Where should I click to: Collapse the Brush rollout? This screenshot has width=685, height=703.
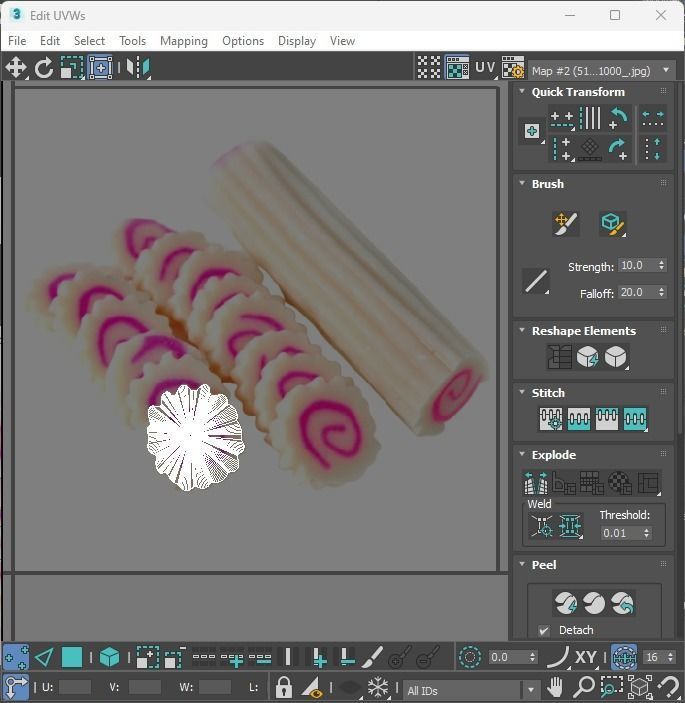522,183
